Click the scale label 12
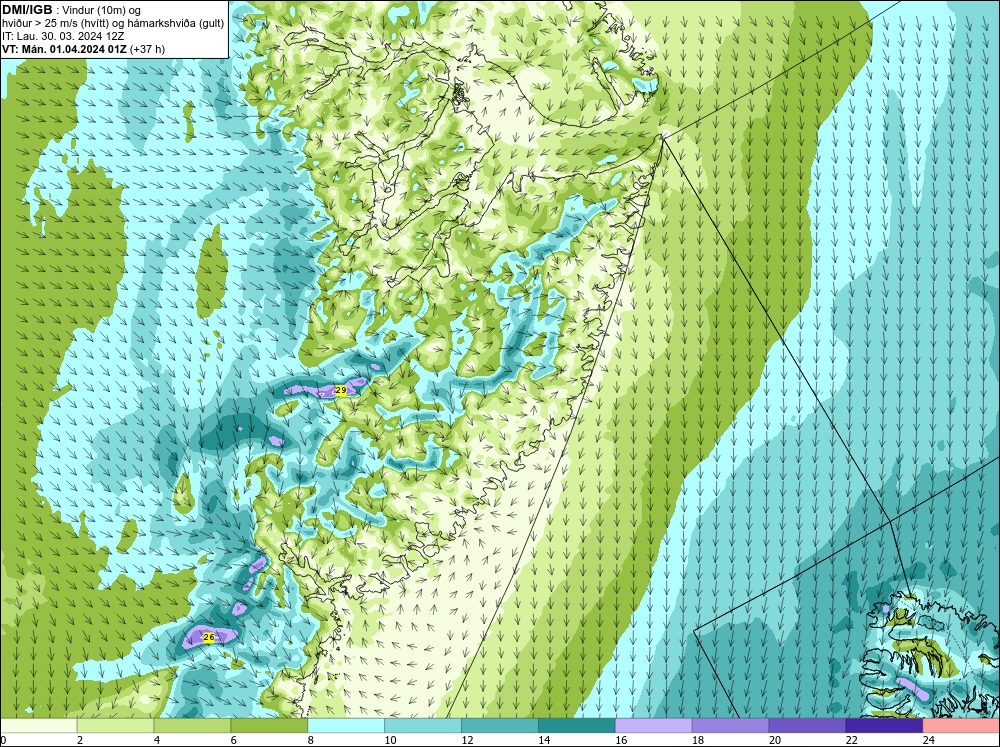1000x747 pixels. click(x=467, y=740)
